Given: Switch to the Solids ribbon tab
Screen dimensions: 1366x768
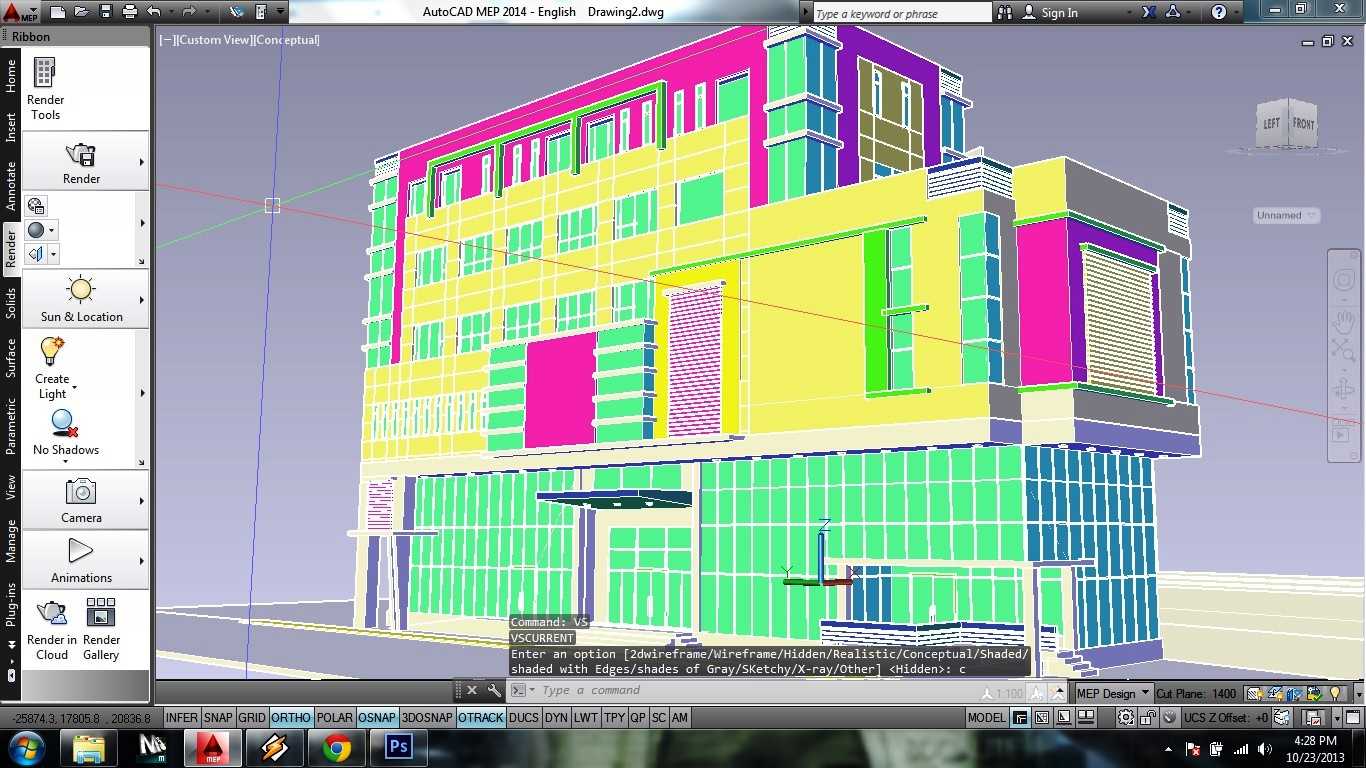Looking at the screenshot, I should pyautogui.click(x=11, y=303).
